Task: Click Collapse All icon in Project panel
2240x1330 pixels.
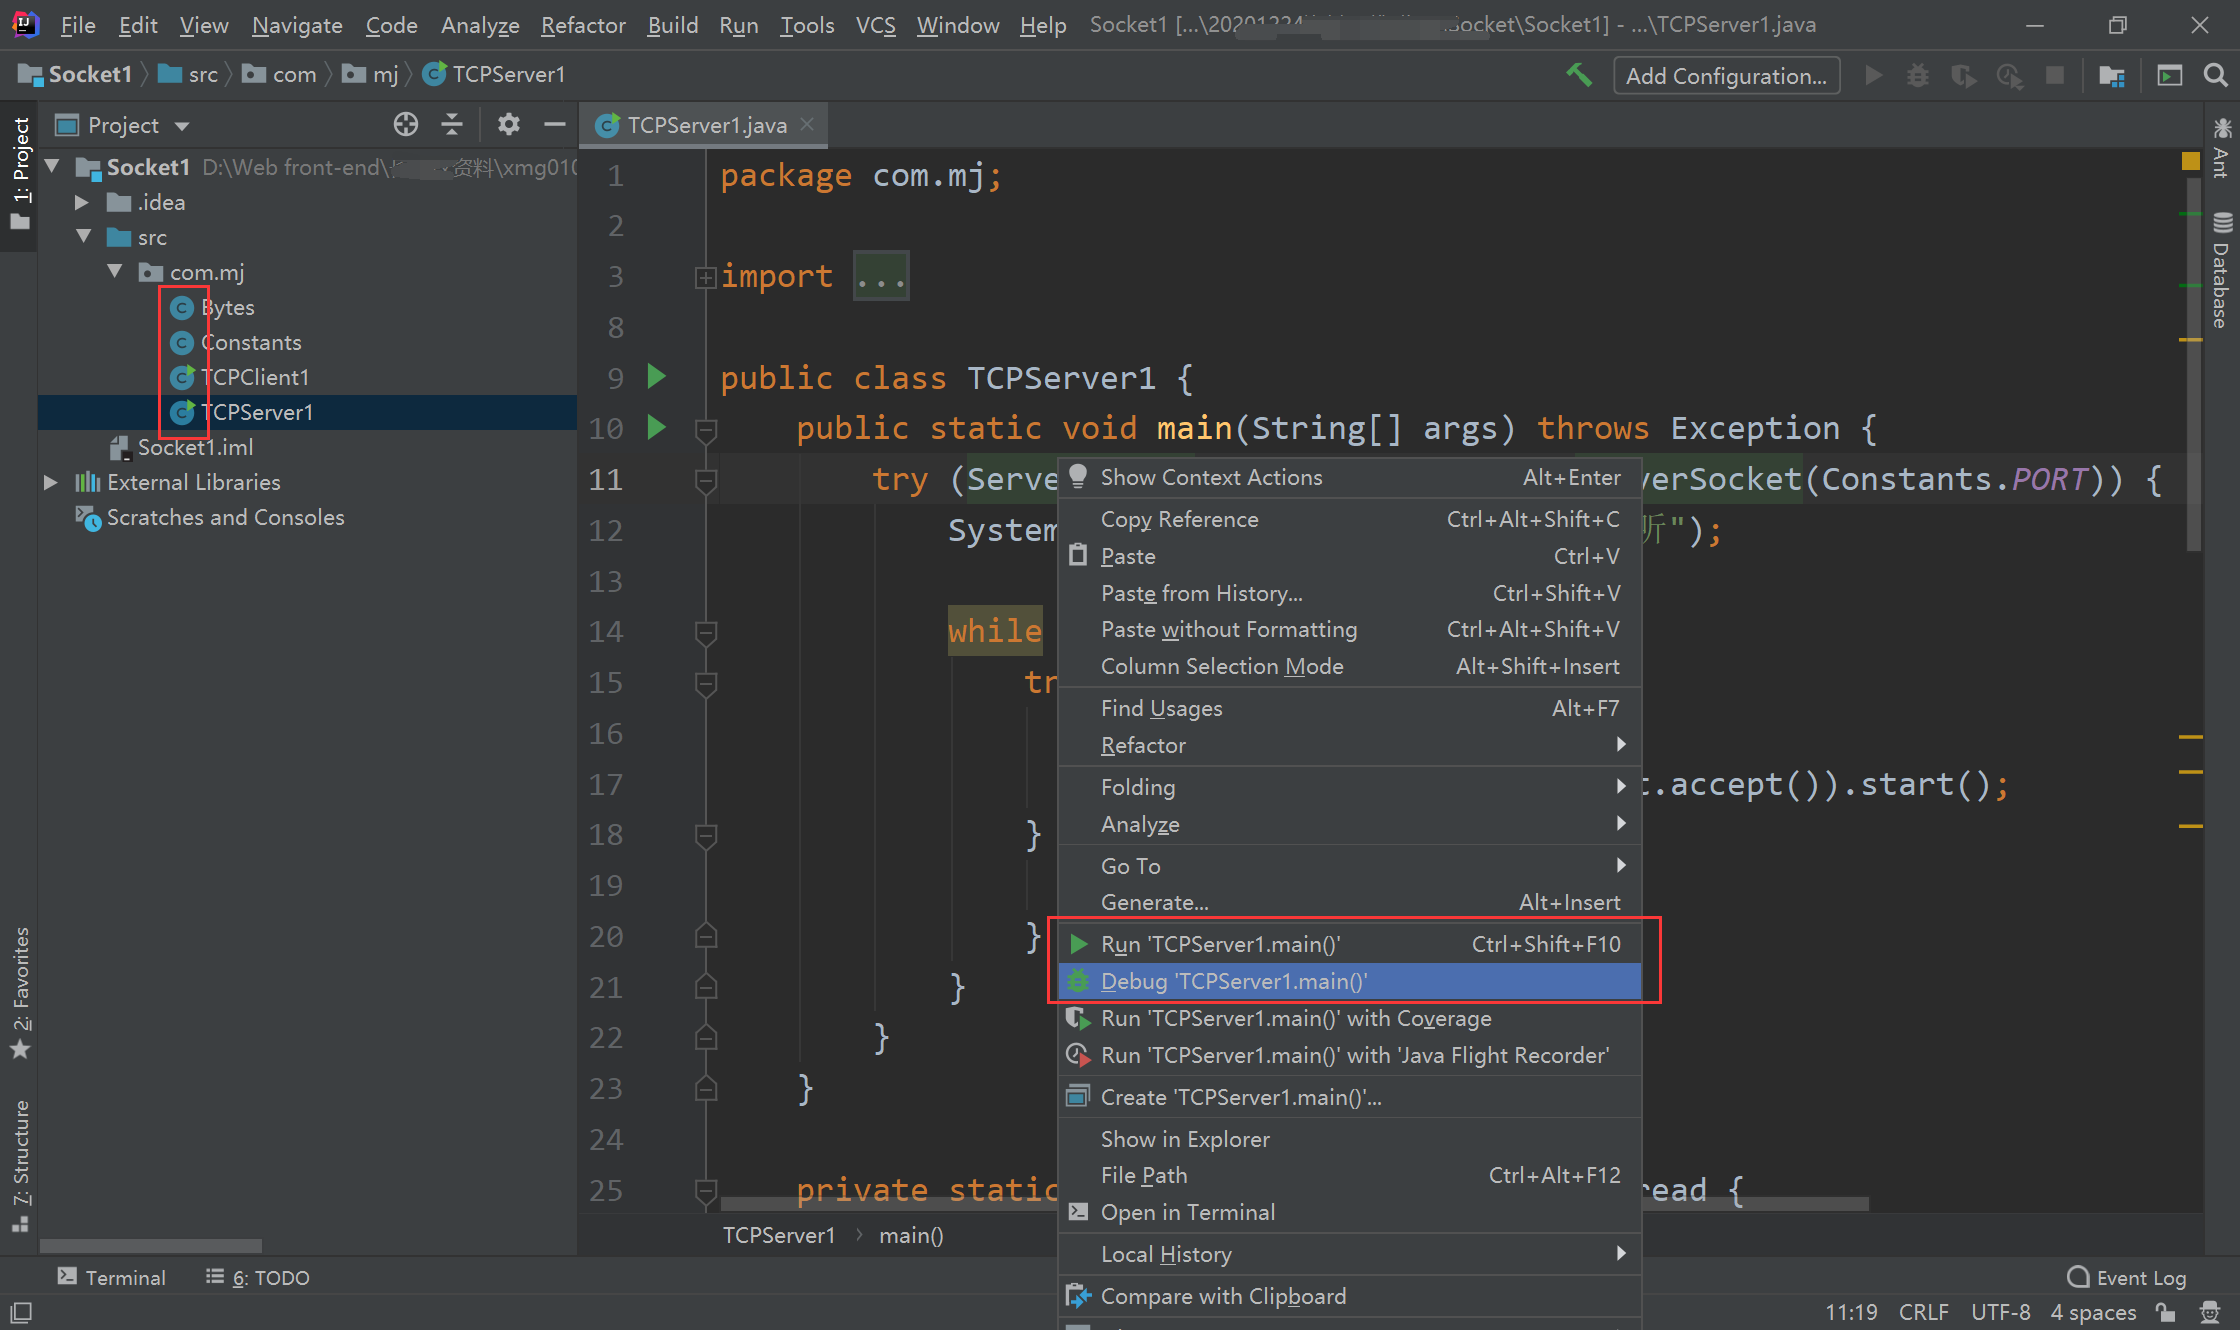Action: [x=452, y=125]
